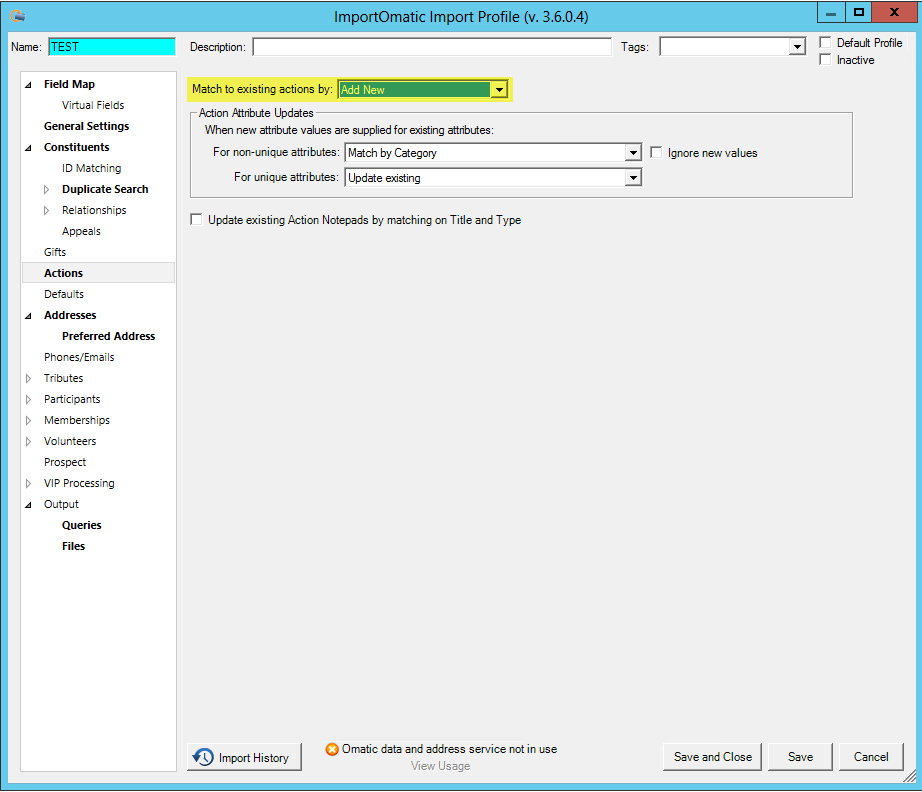Click the View Usage link
The image size is (922, 792).
440,766
